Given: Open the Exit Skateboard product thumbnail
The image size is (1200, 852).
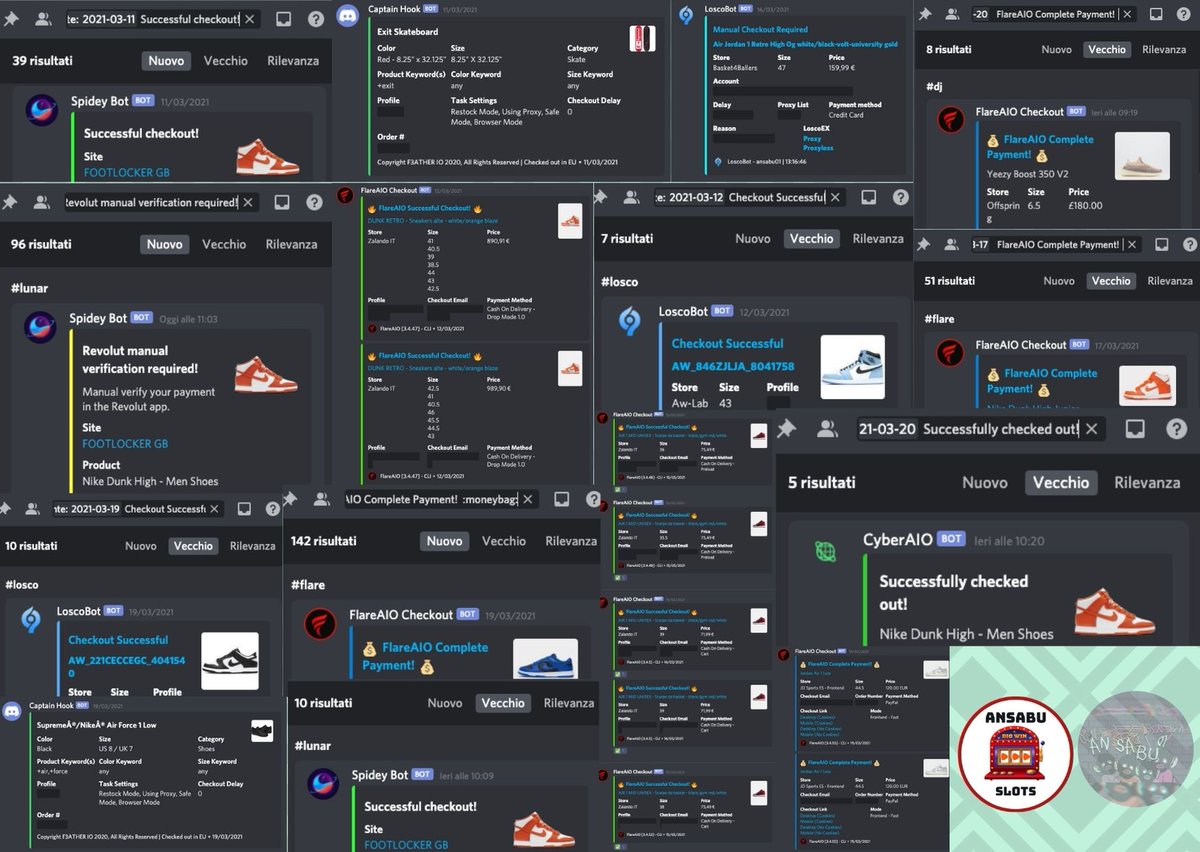Looking at the screenshot, I should [642, 39].
